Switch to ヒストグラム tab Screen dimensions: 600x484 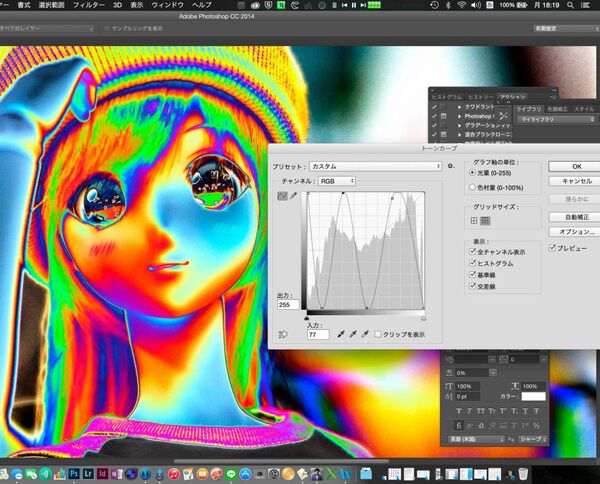pos(447,97)
